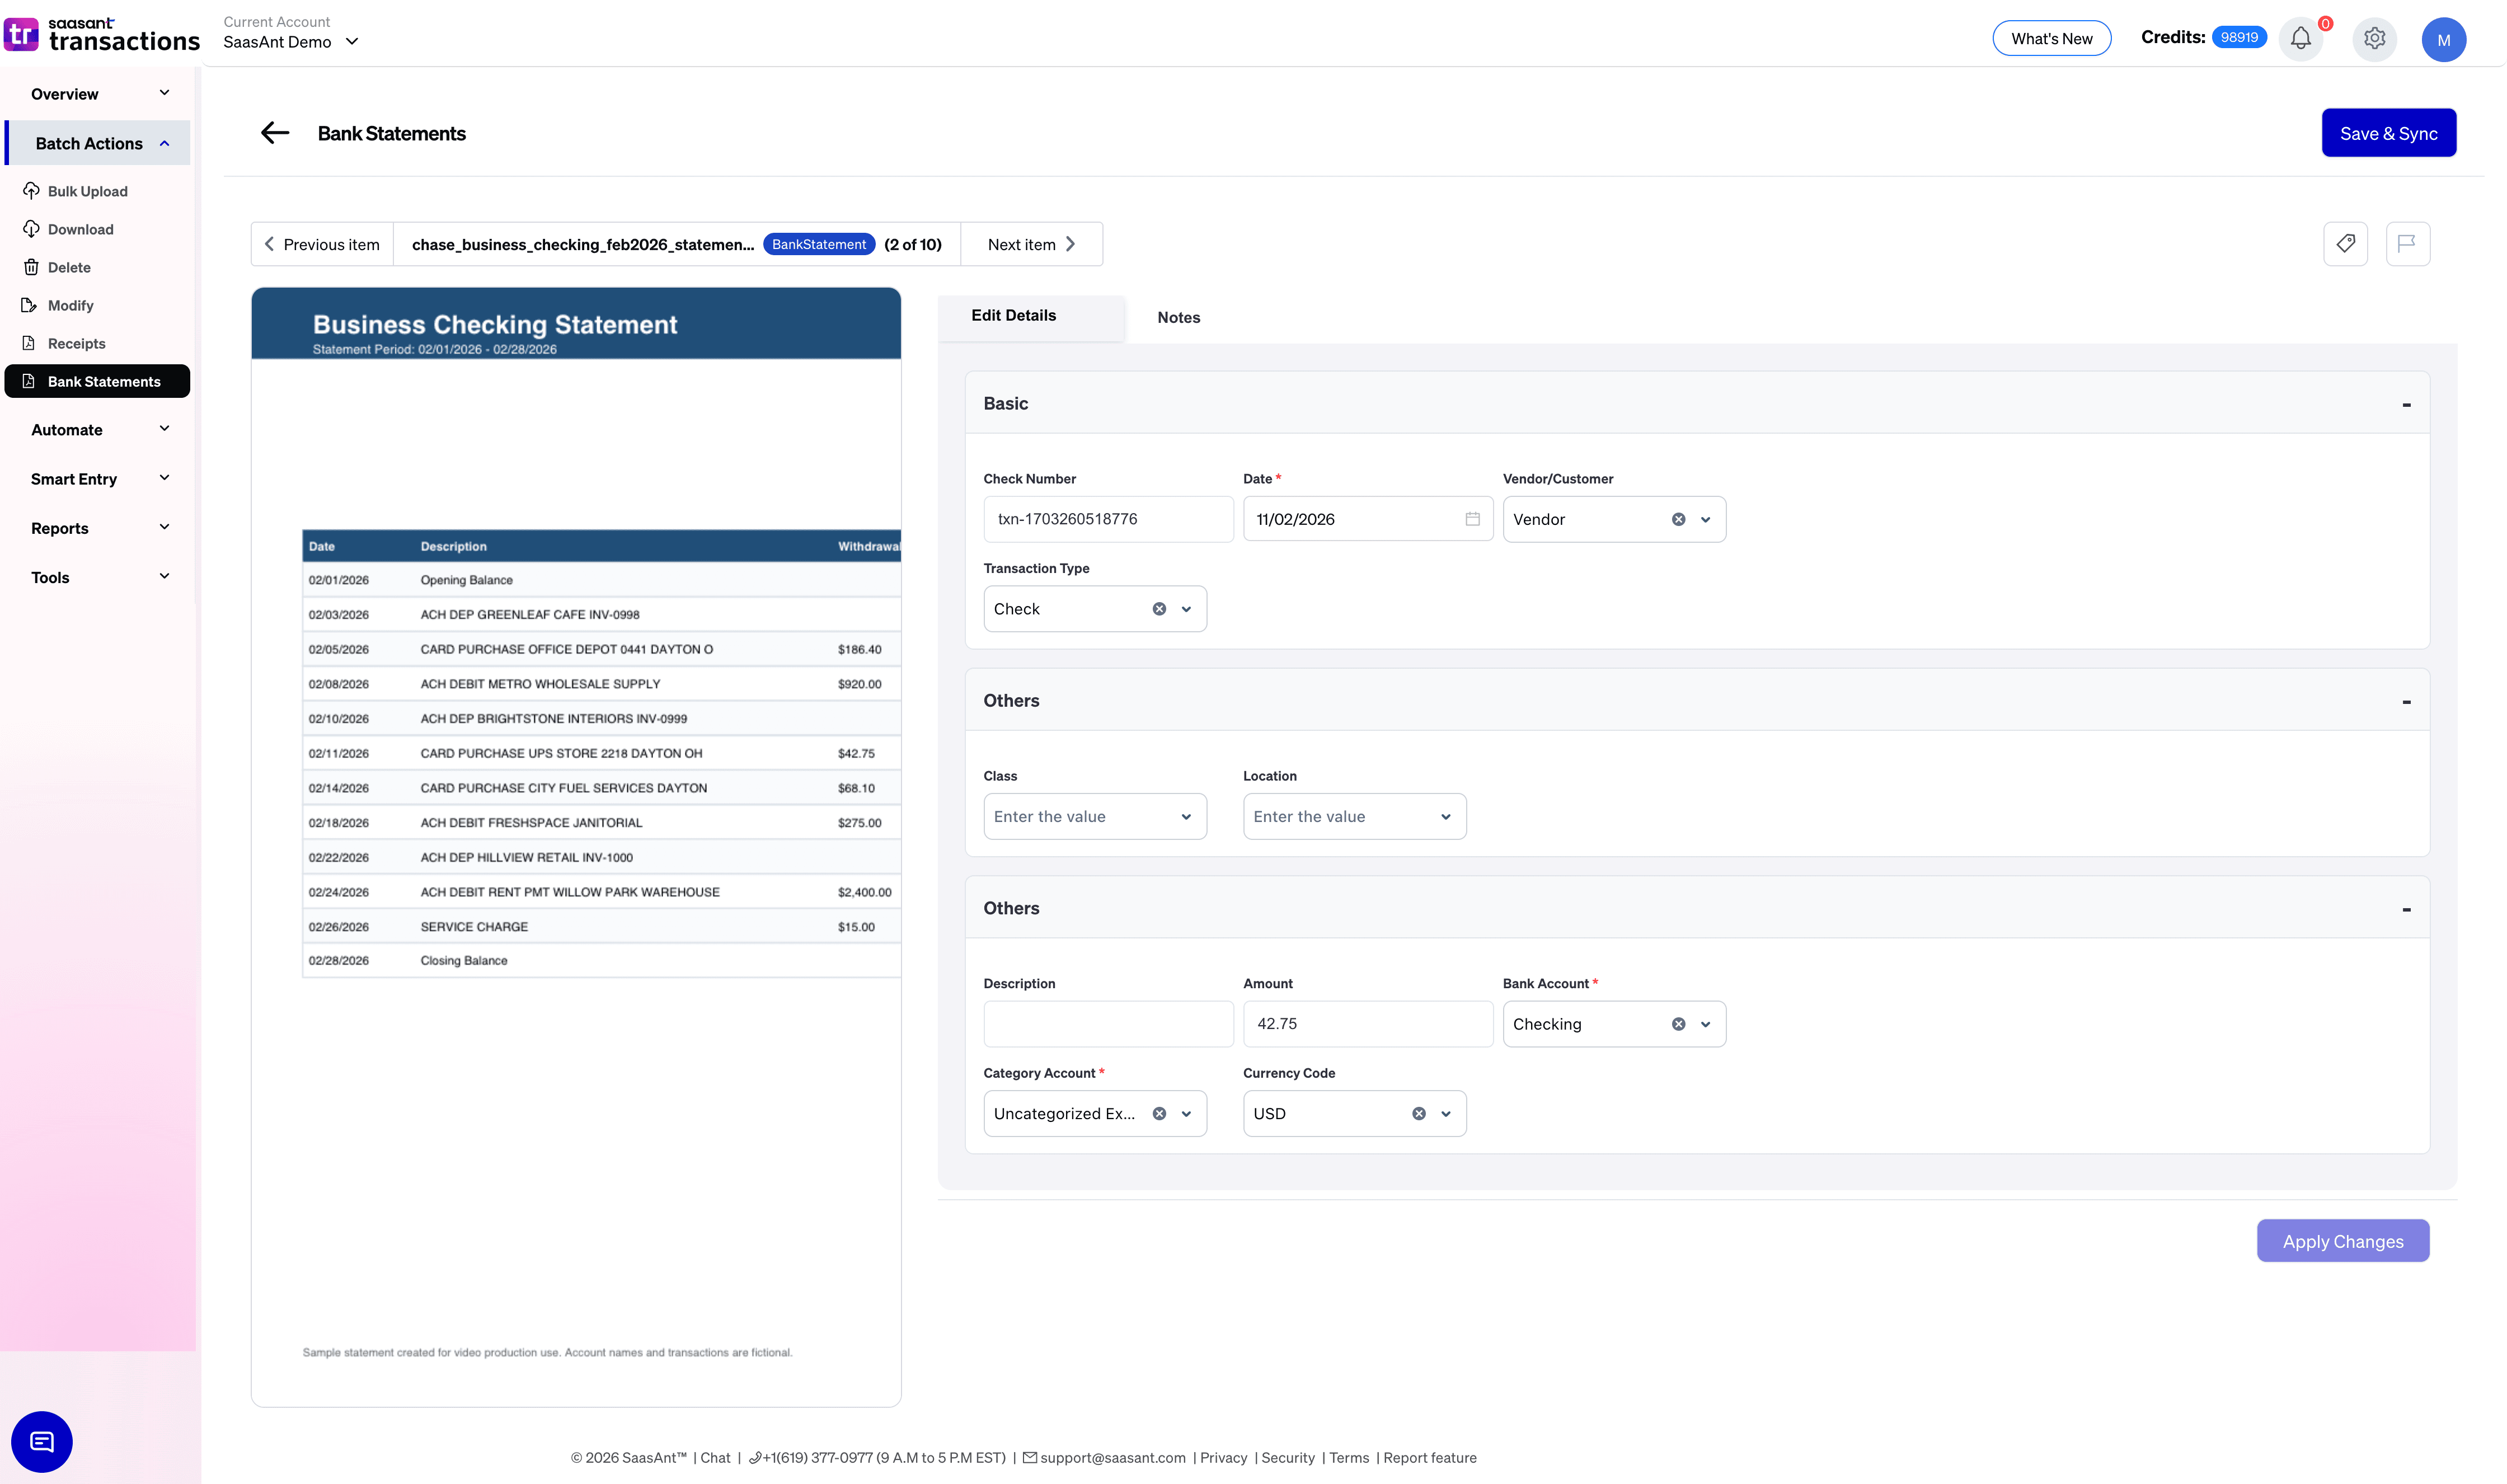This screenshot has height=1484, width=2507.
Task: Click the Description input field
Action: click(1107, 1024)
